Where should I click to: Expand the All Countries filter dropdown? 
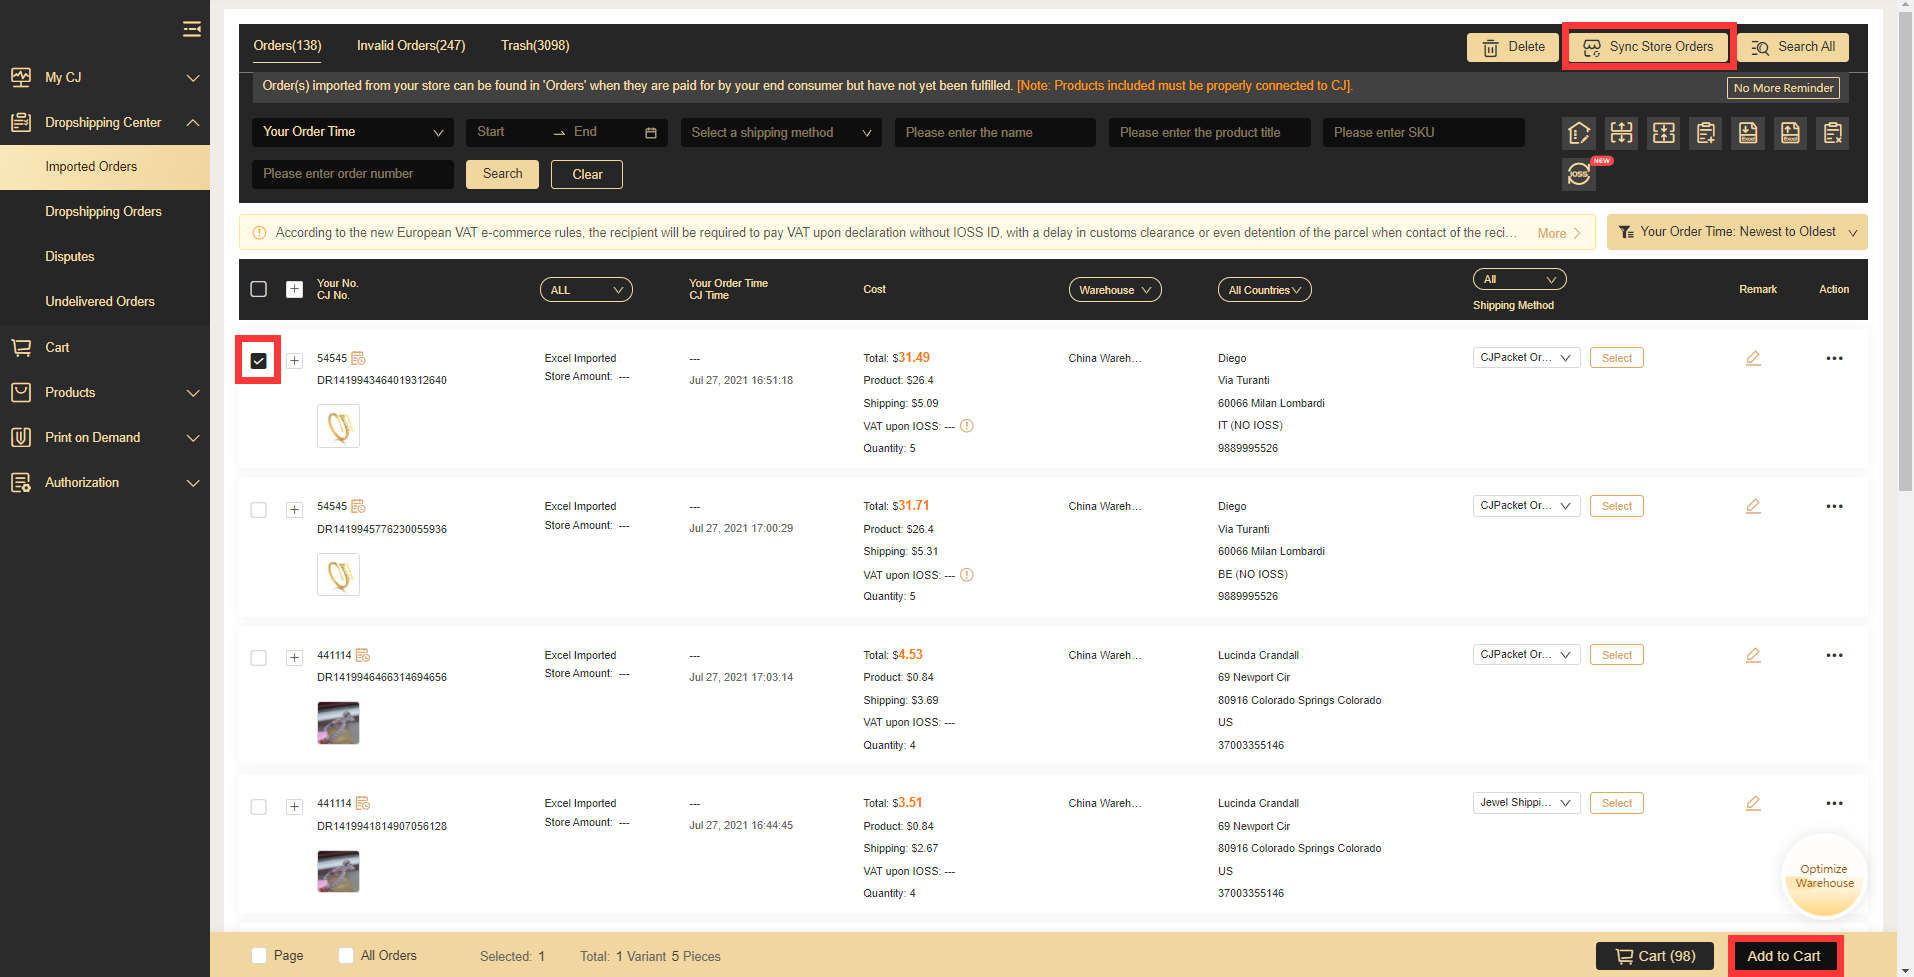tap(1264, 290)
